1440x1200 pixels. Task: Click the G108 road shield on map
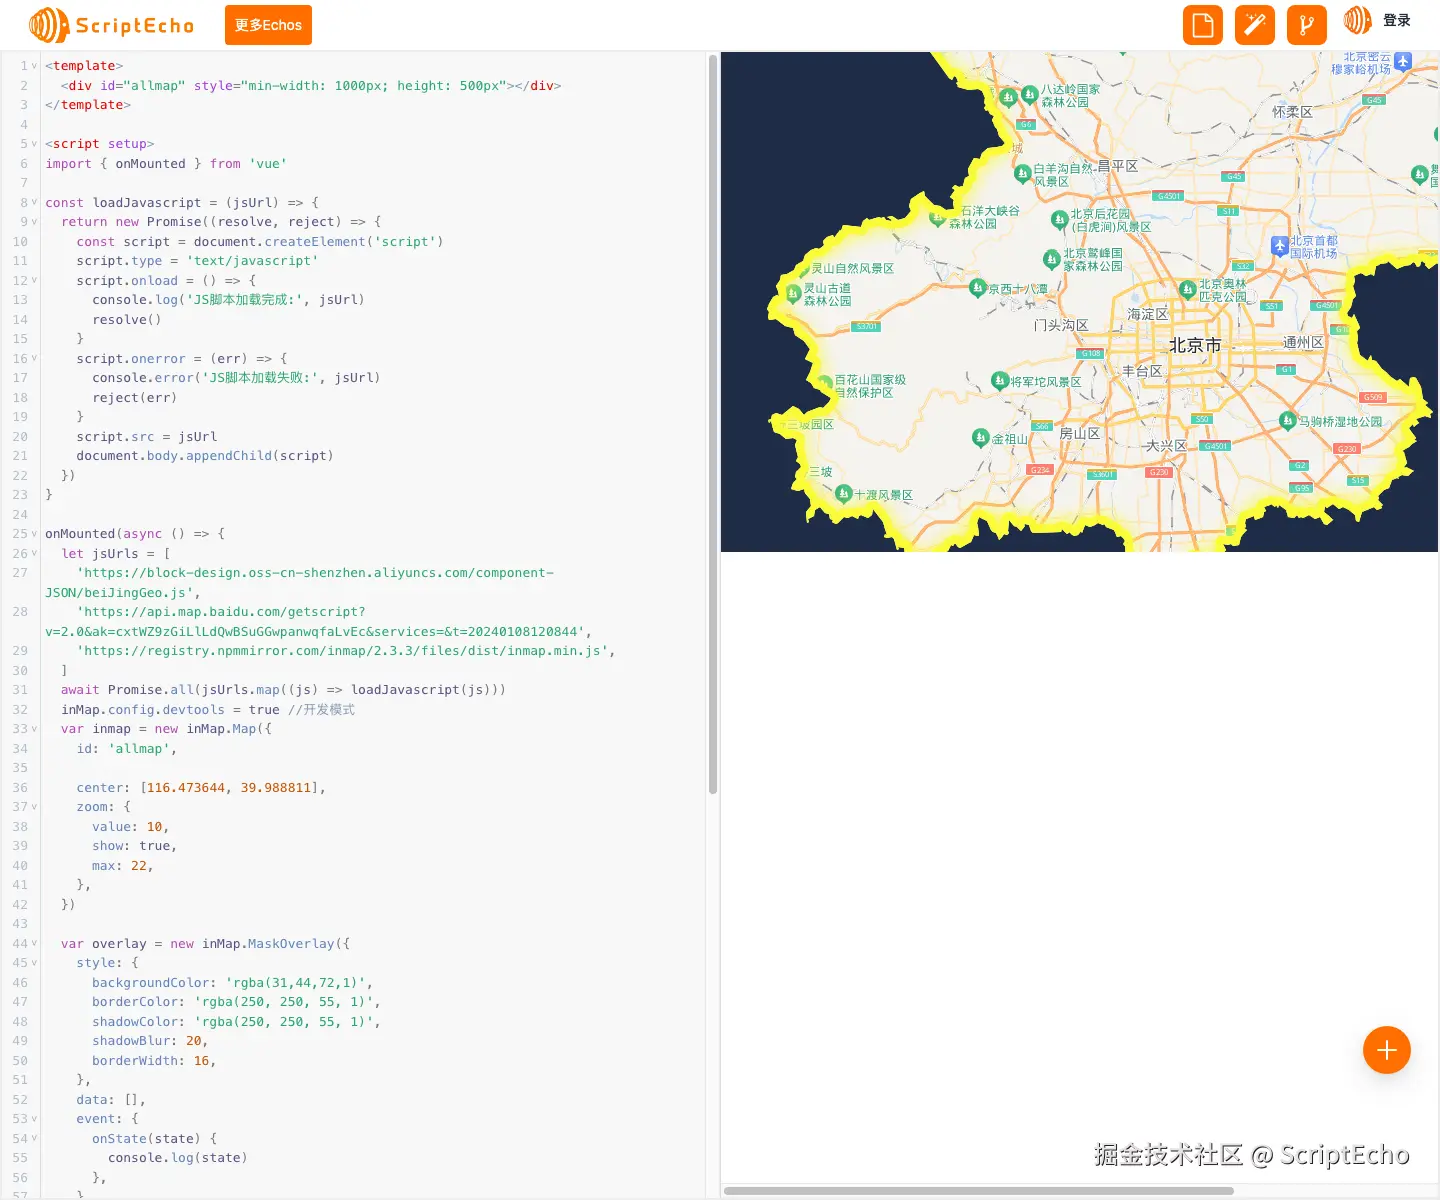click(x=1090, y=353)
